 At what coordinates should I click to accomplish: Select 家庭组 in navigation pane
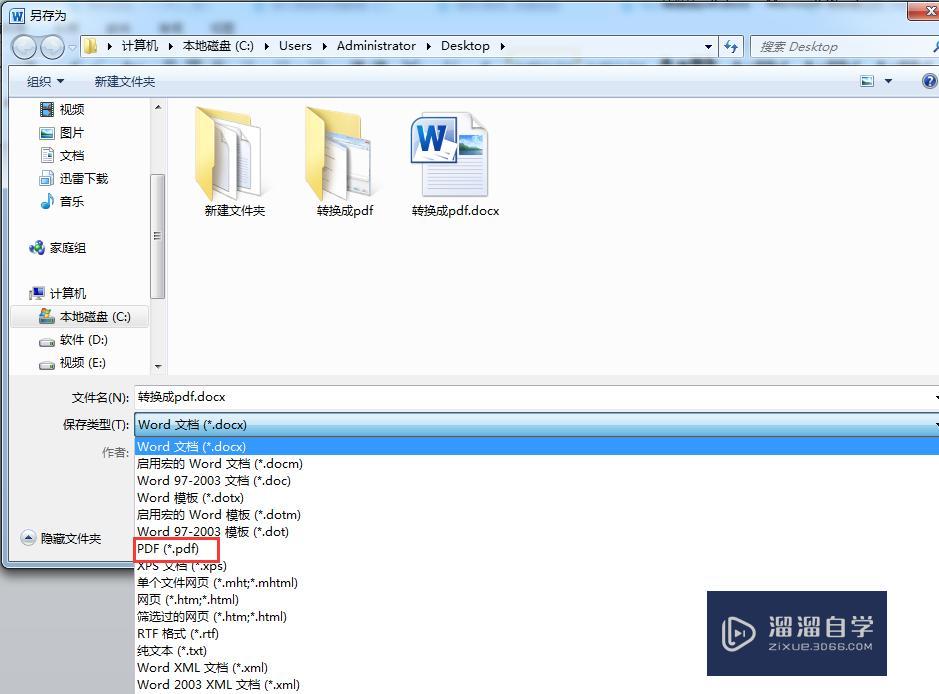click(57, 247)
